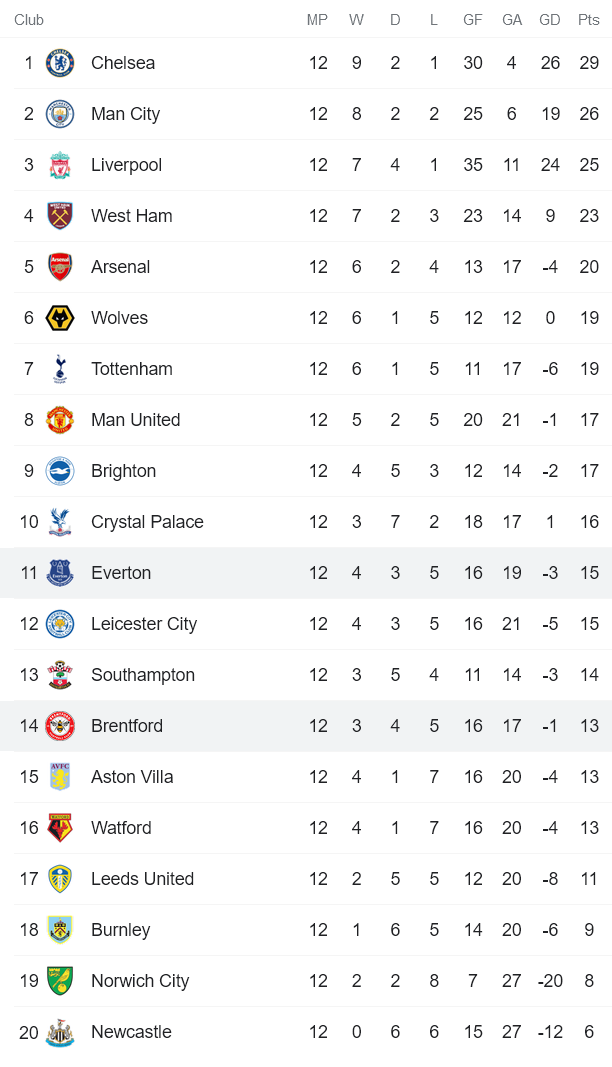Screen dimensions: 612x1067
Task: Select the Liverpool crest icon
Action: (x=60, y=165)
